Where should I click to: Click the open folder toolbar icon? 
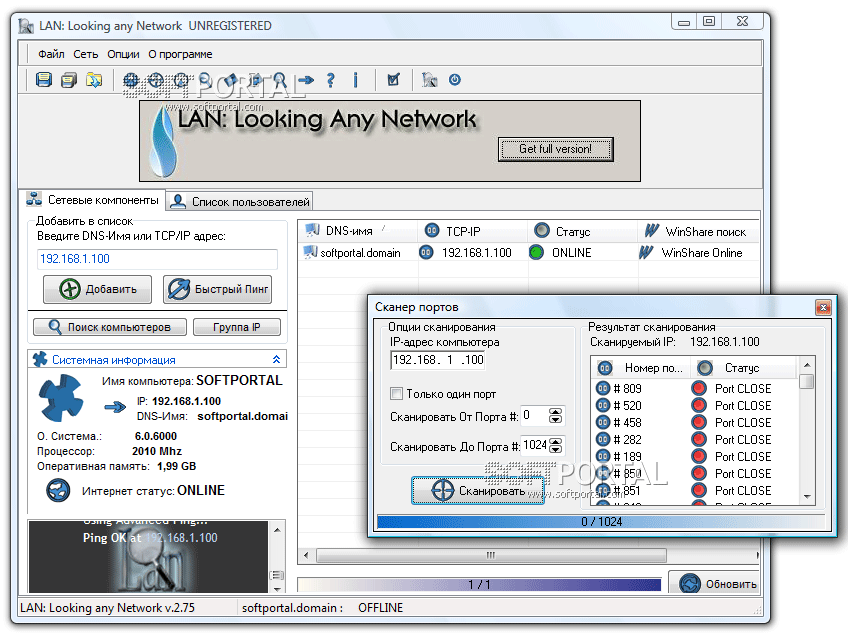click(x=94, y=80)
